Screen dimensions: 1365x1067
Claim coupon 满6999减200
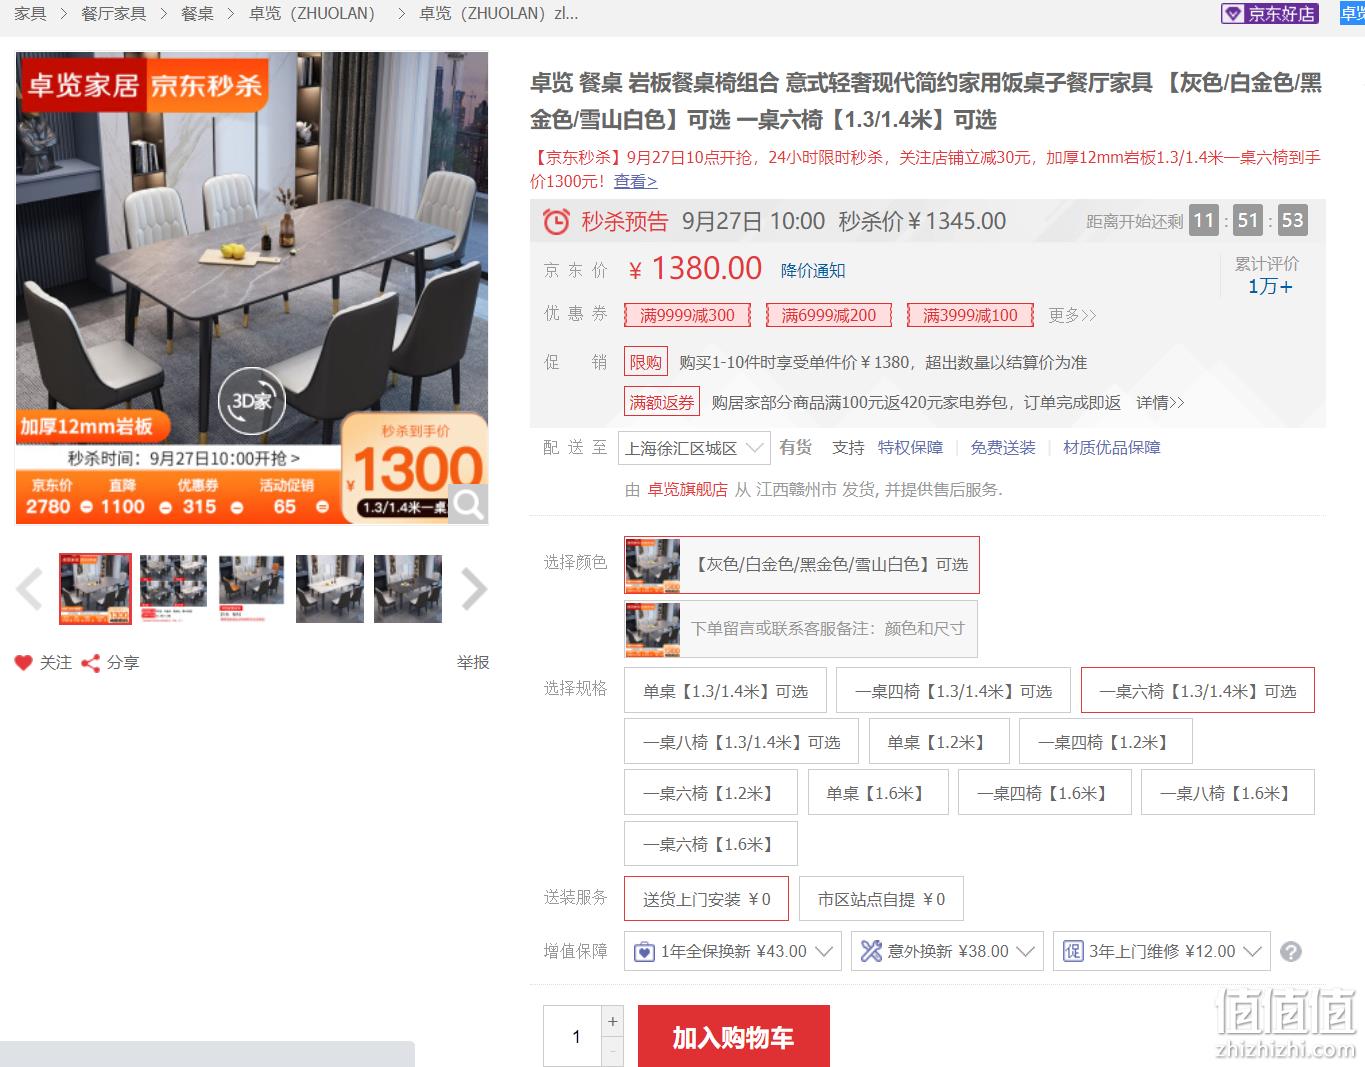[828, 315]
